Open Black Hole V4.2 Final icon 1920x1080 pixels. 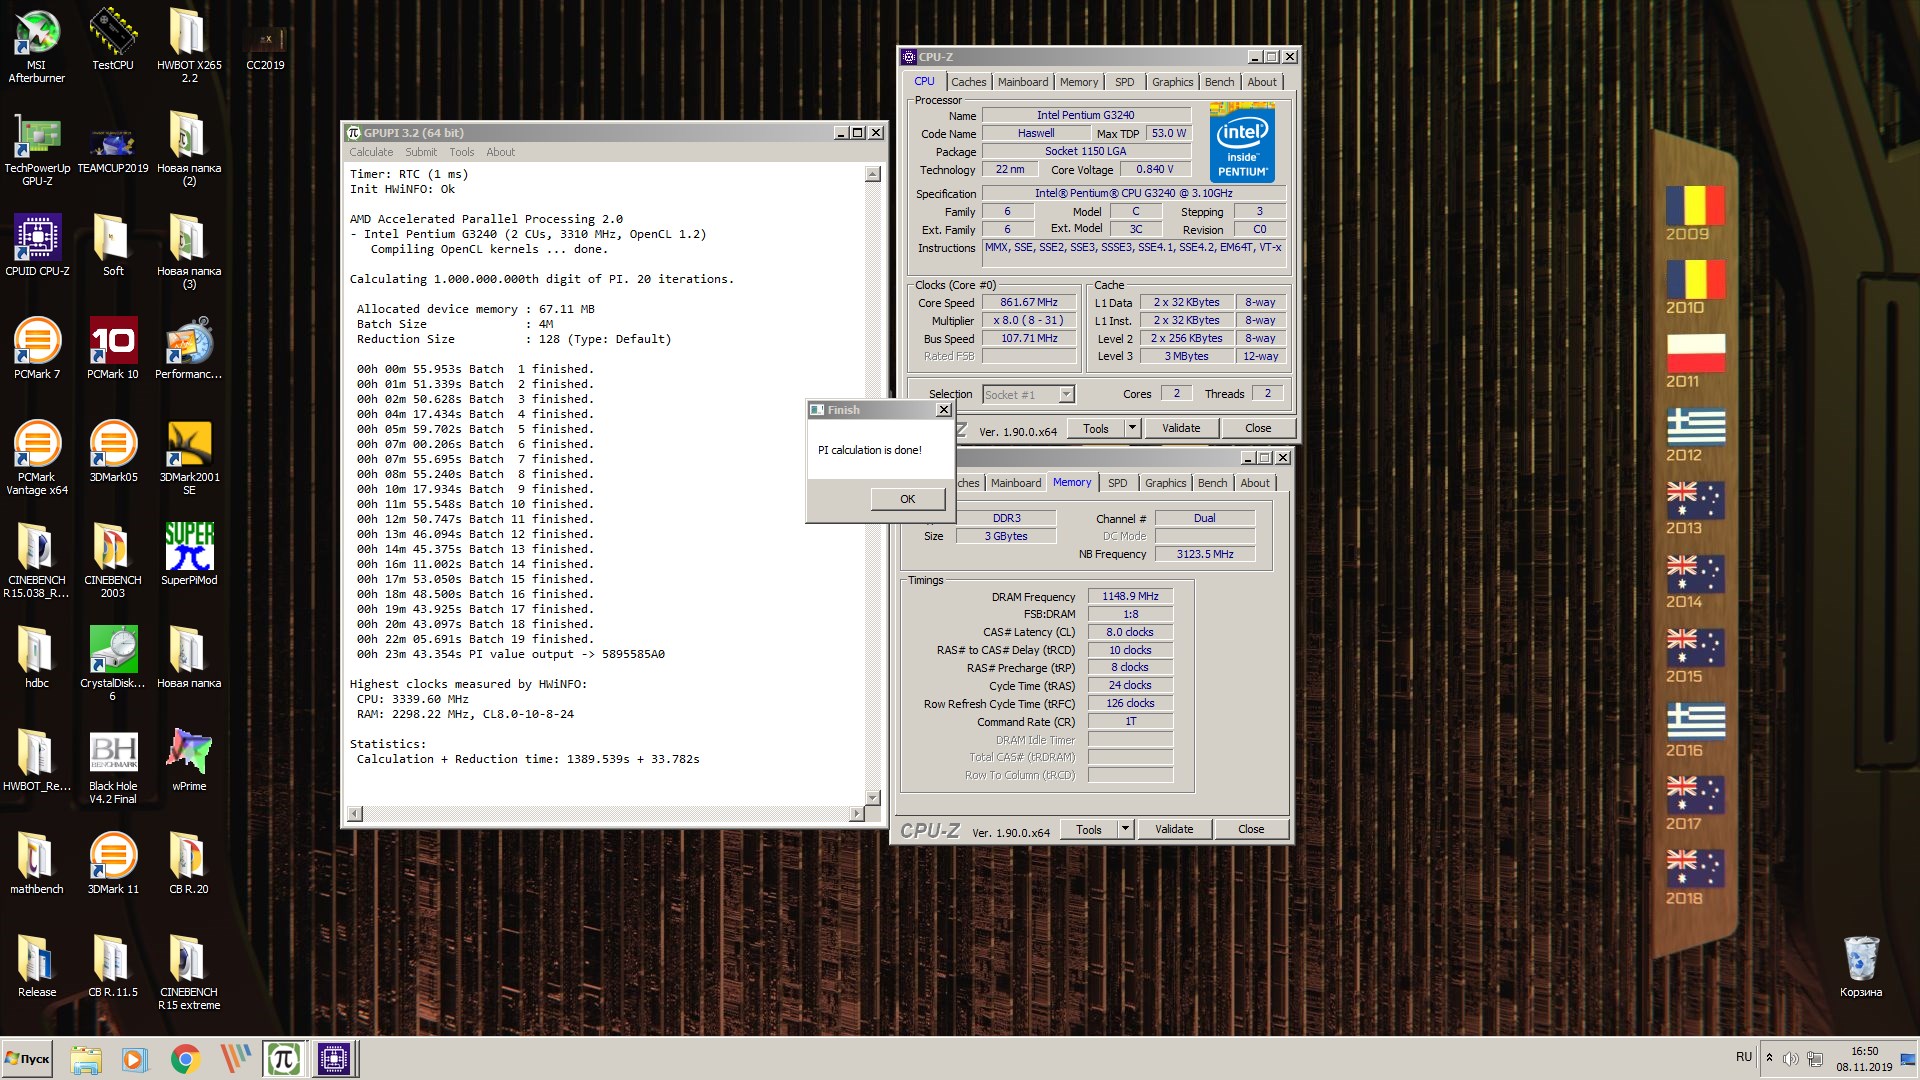(113, 767)
